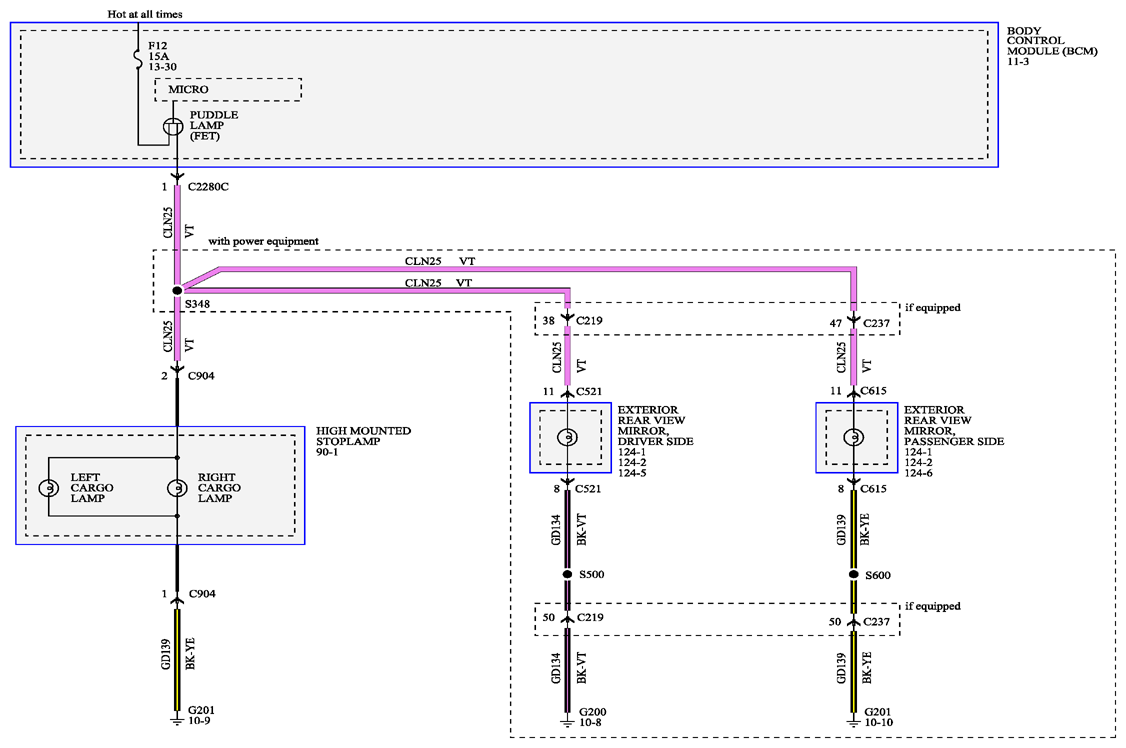Select the driver side mirror lamp symbol
The image size is (1126, 748).
click(567, 436)
